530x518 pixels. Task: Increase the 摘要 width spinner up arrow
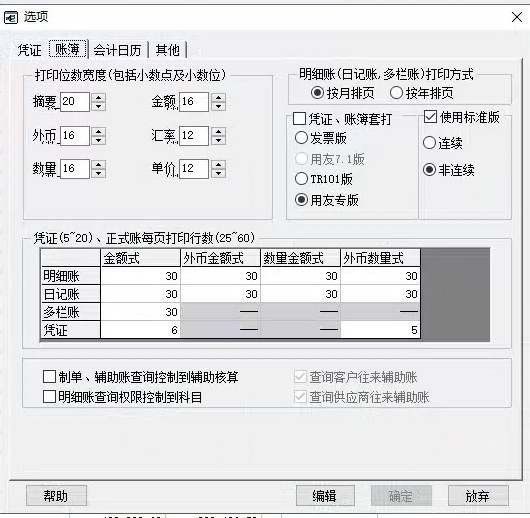click(x=99, y=97)
